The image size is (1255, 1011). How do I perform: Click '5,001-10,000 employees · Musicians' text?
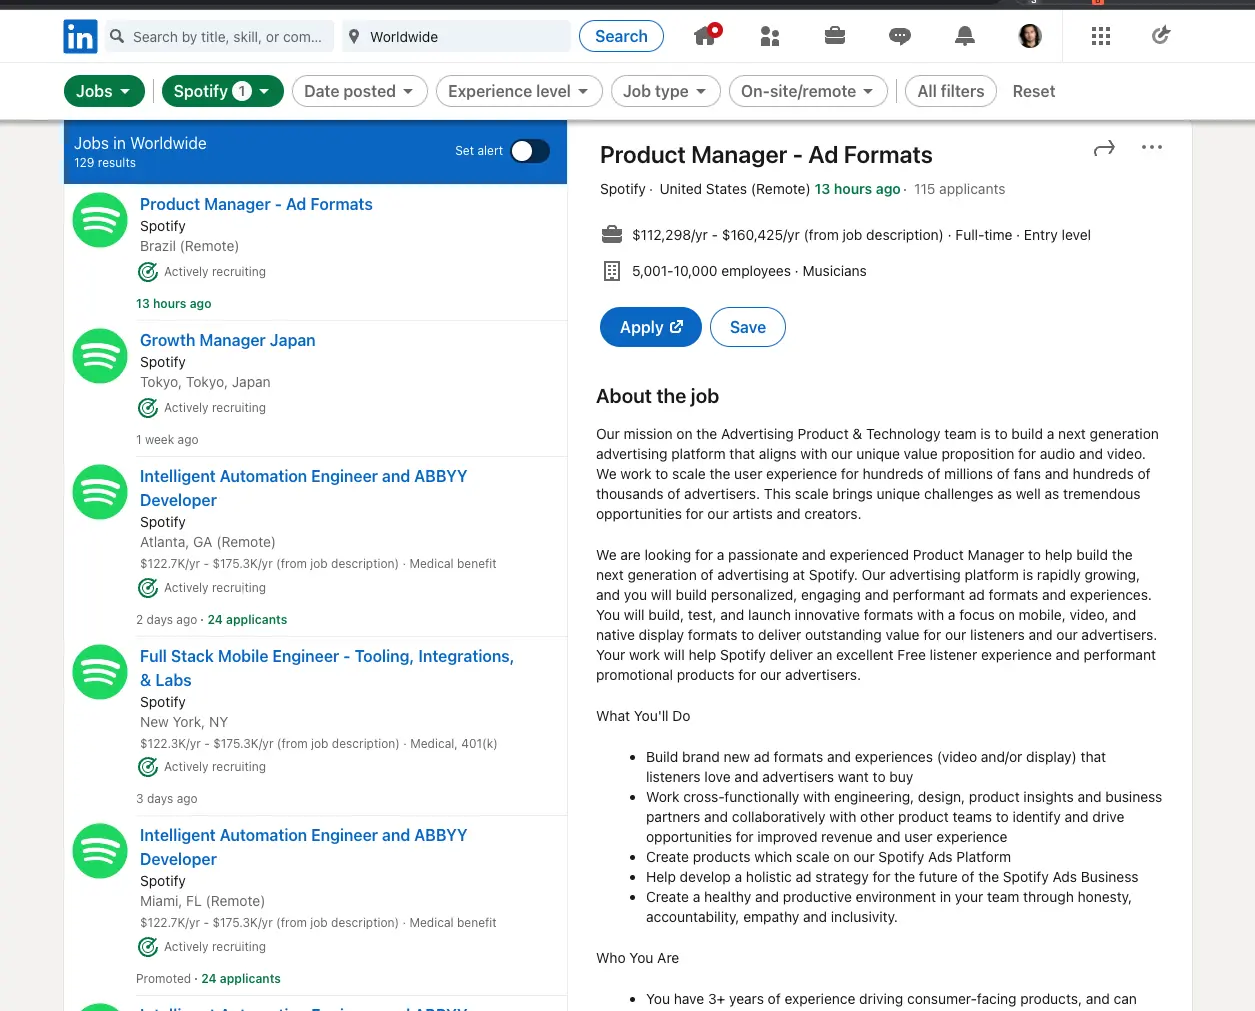749,271
